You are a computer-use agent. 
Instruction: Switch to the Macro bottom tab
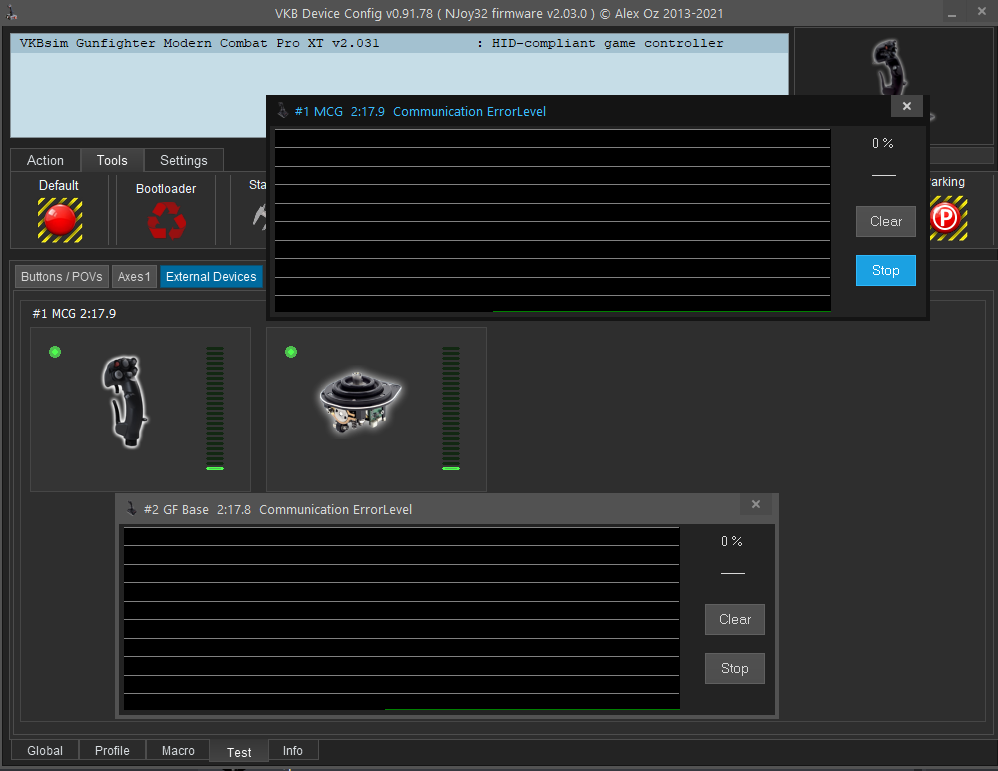pyautogui.click(x=178, y=751)
